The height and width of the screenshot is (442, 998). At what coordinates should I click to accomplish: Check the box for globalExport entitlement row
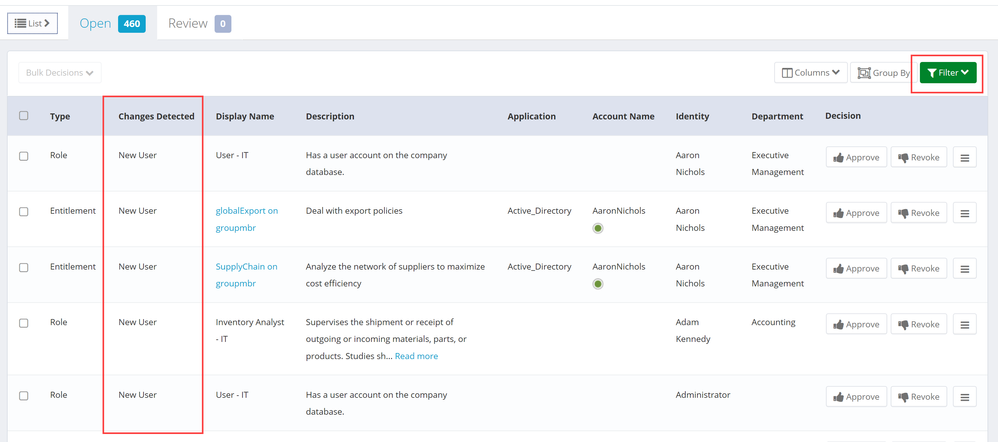(x=24, y=212)
